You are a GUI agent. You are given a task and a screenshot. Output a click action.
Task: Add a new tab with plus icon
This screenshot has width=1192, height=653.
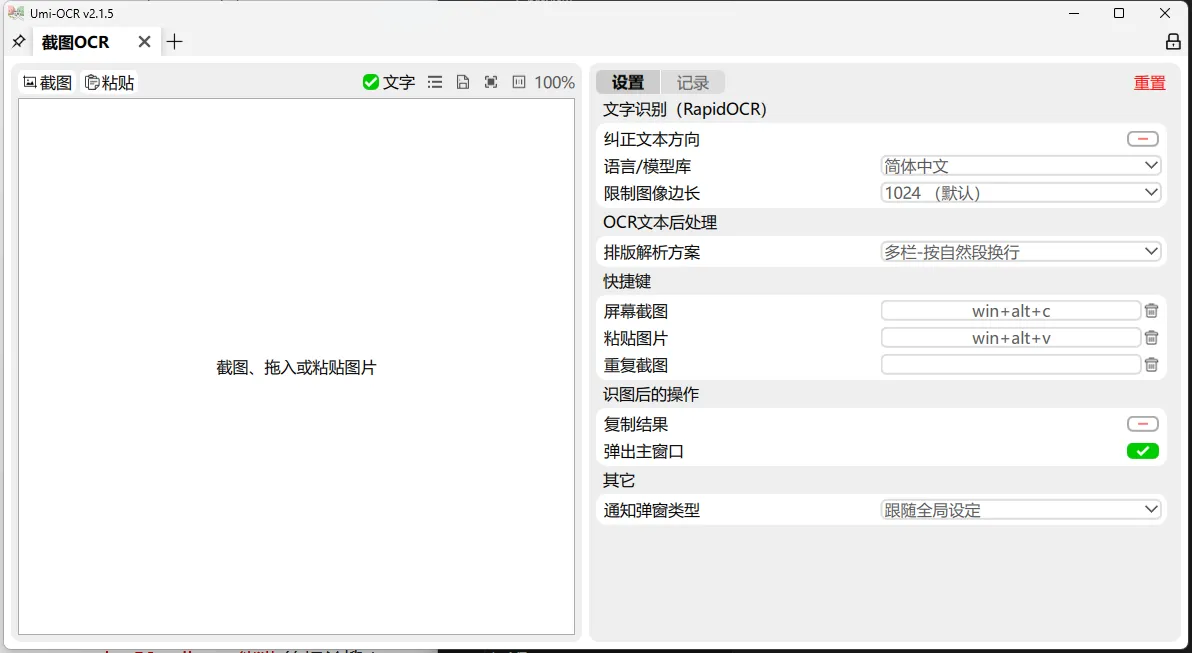[174, 42]
